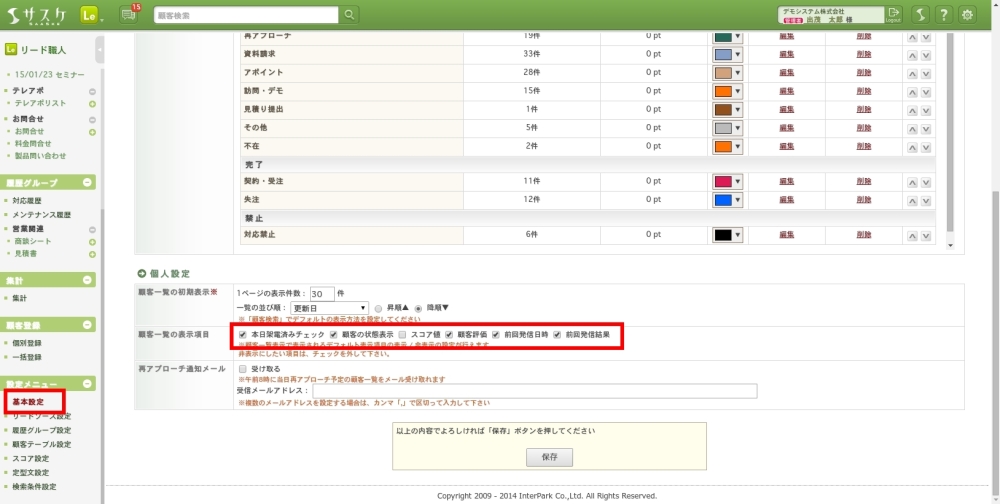Click the search magnifier button
Screen dimensions: 1000x504
coord(349,15)
